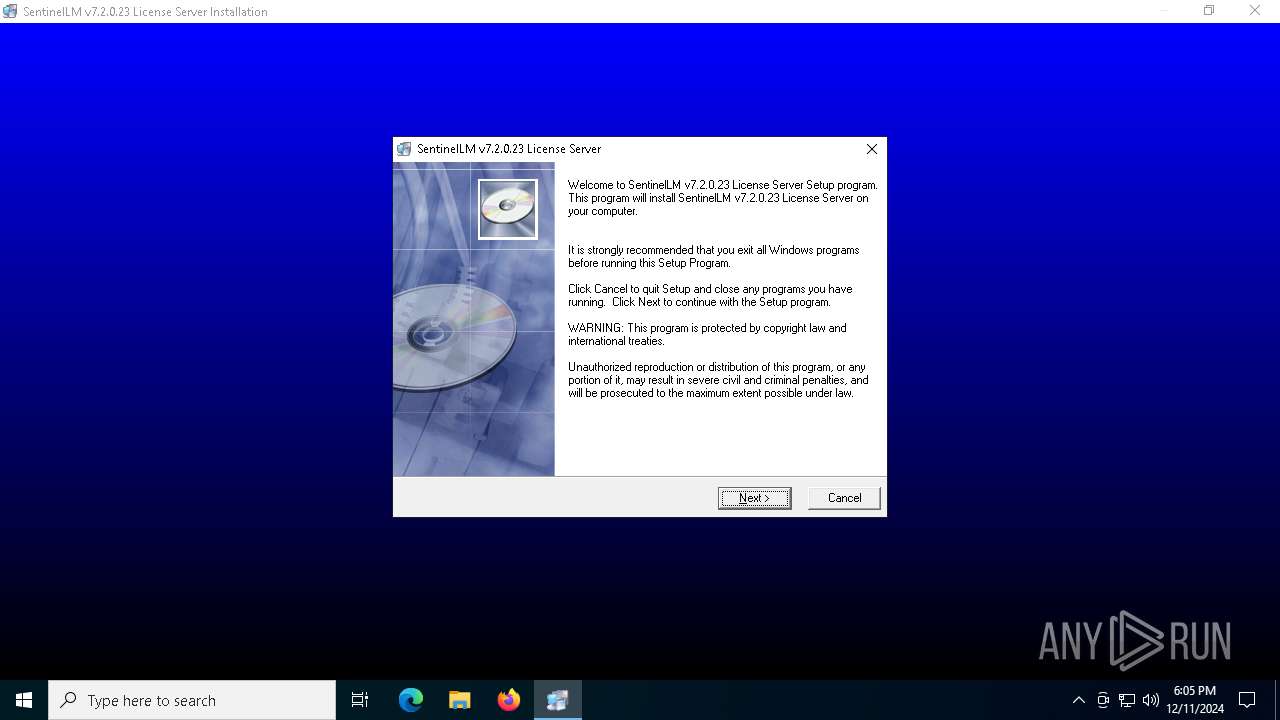The height and width of the screenshot is (720, 1280).
Task: Click the exit all Windows programs text
Action: [713, 257]
